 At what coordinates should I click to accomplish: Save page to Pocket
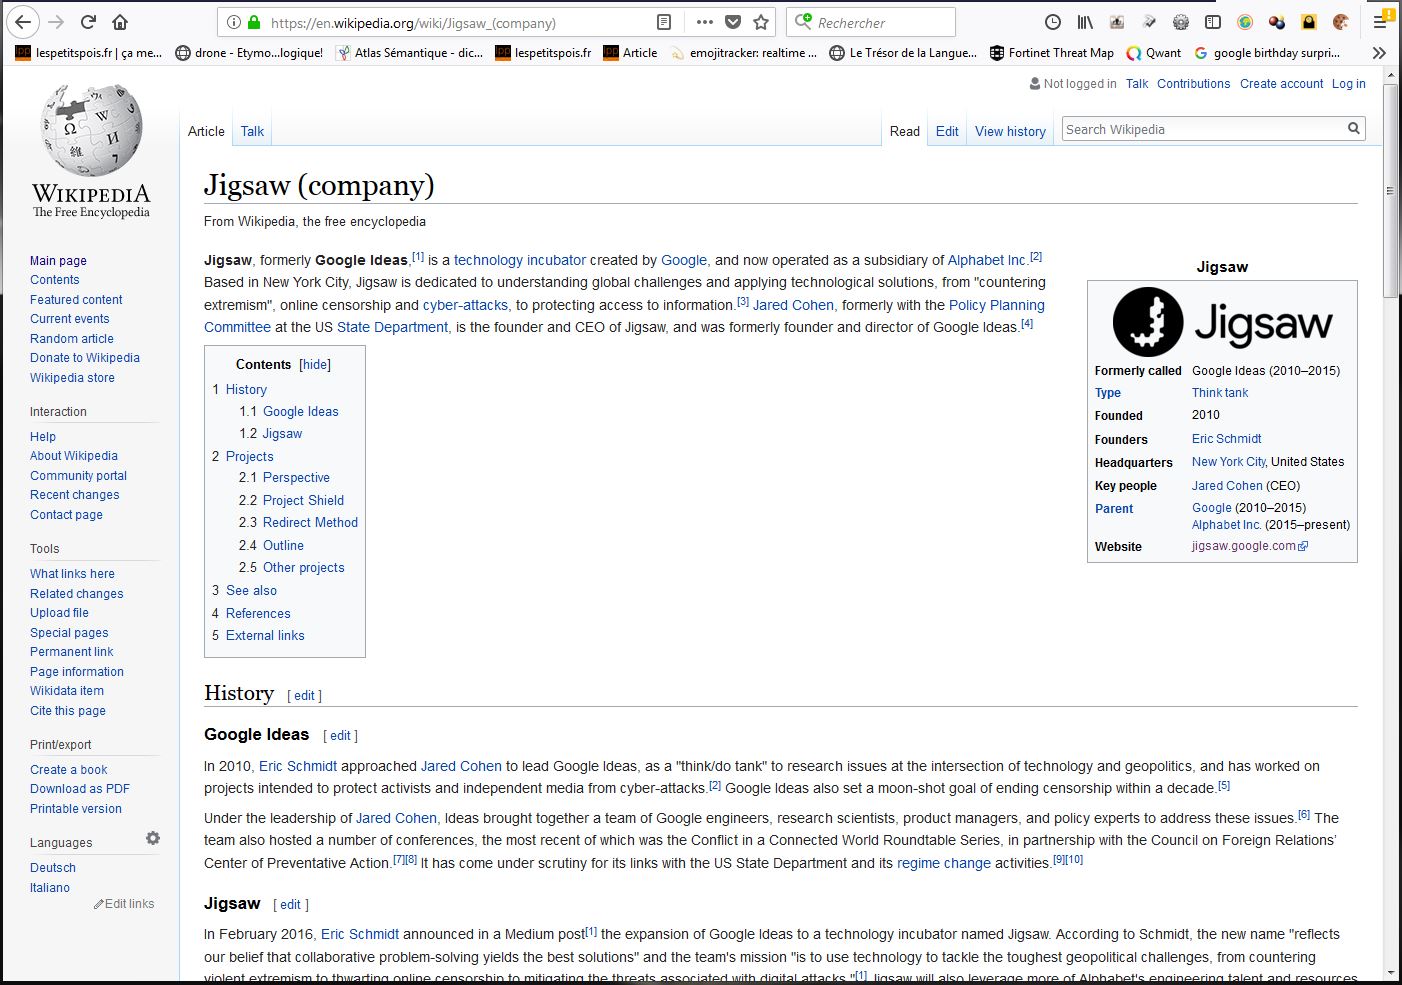[x=733, y=22]
